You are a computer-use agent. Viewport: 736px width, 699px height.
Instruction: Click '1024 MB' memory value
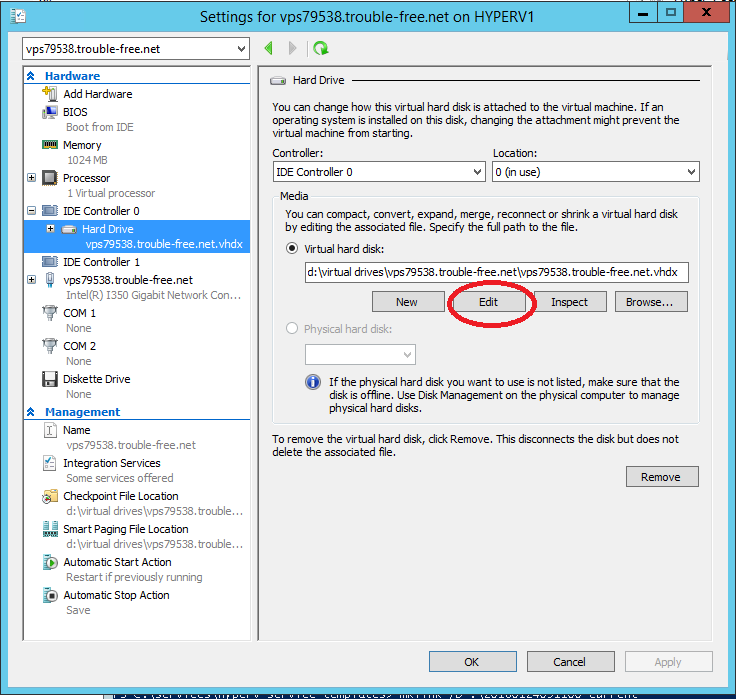point(87,160)
